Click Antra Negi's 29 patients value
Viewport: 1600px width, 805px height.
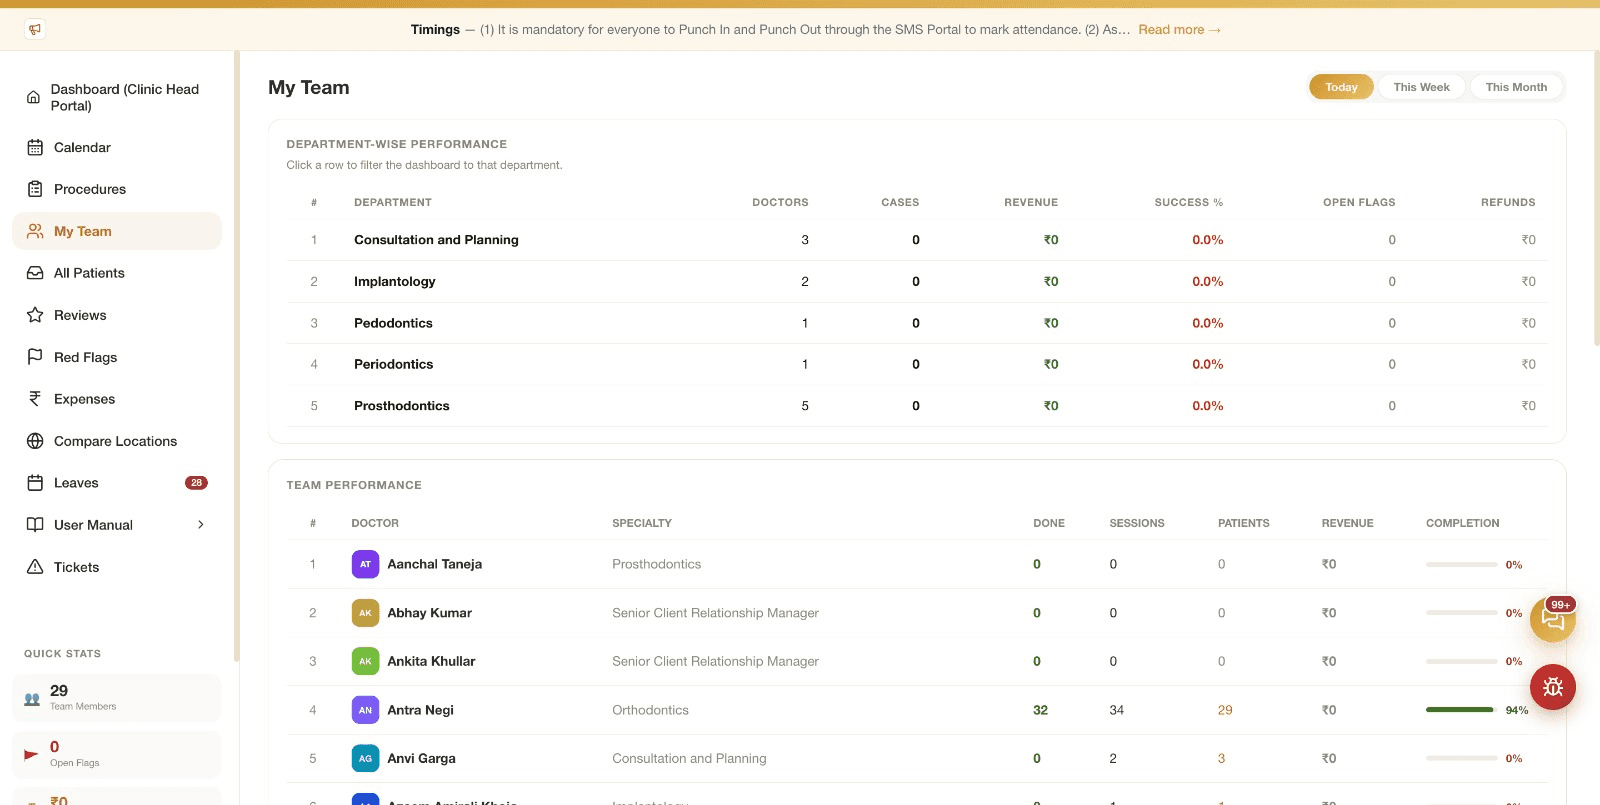pos(1225,710)
